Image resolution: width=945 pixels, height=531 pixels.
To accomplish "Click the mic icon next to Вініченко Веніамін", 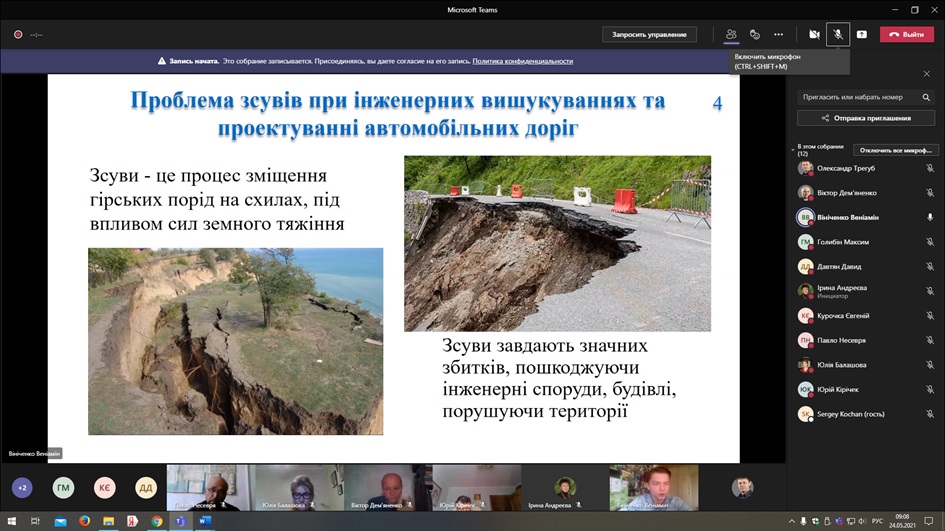I will (930, 217).
